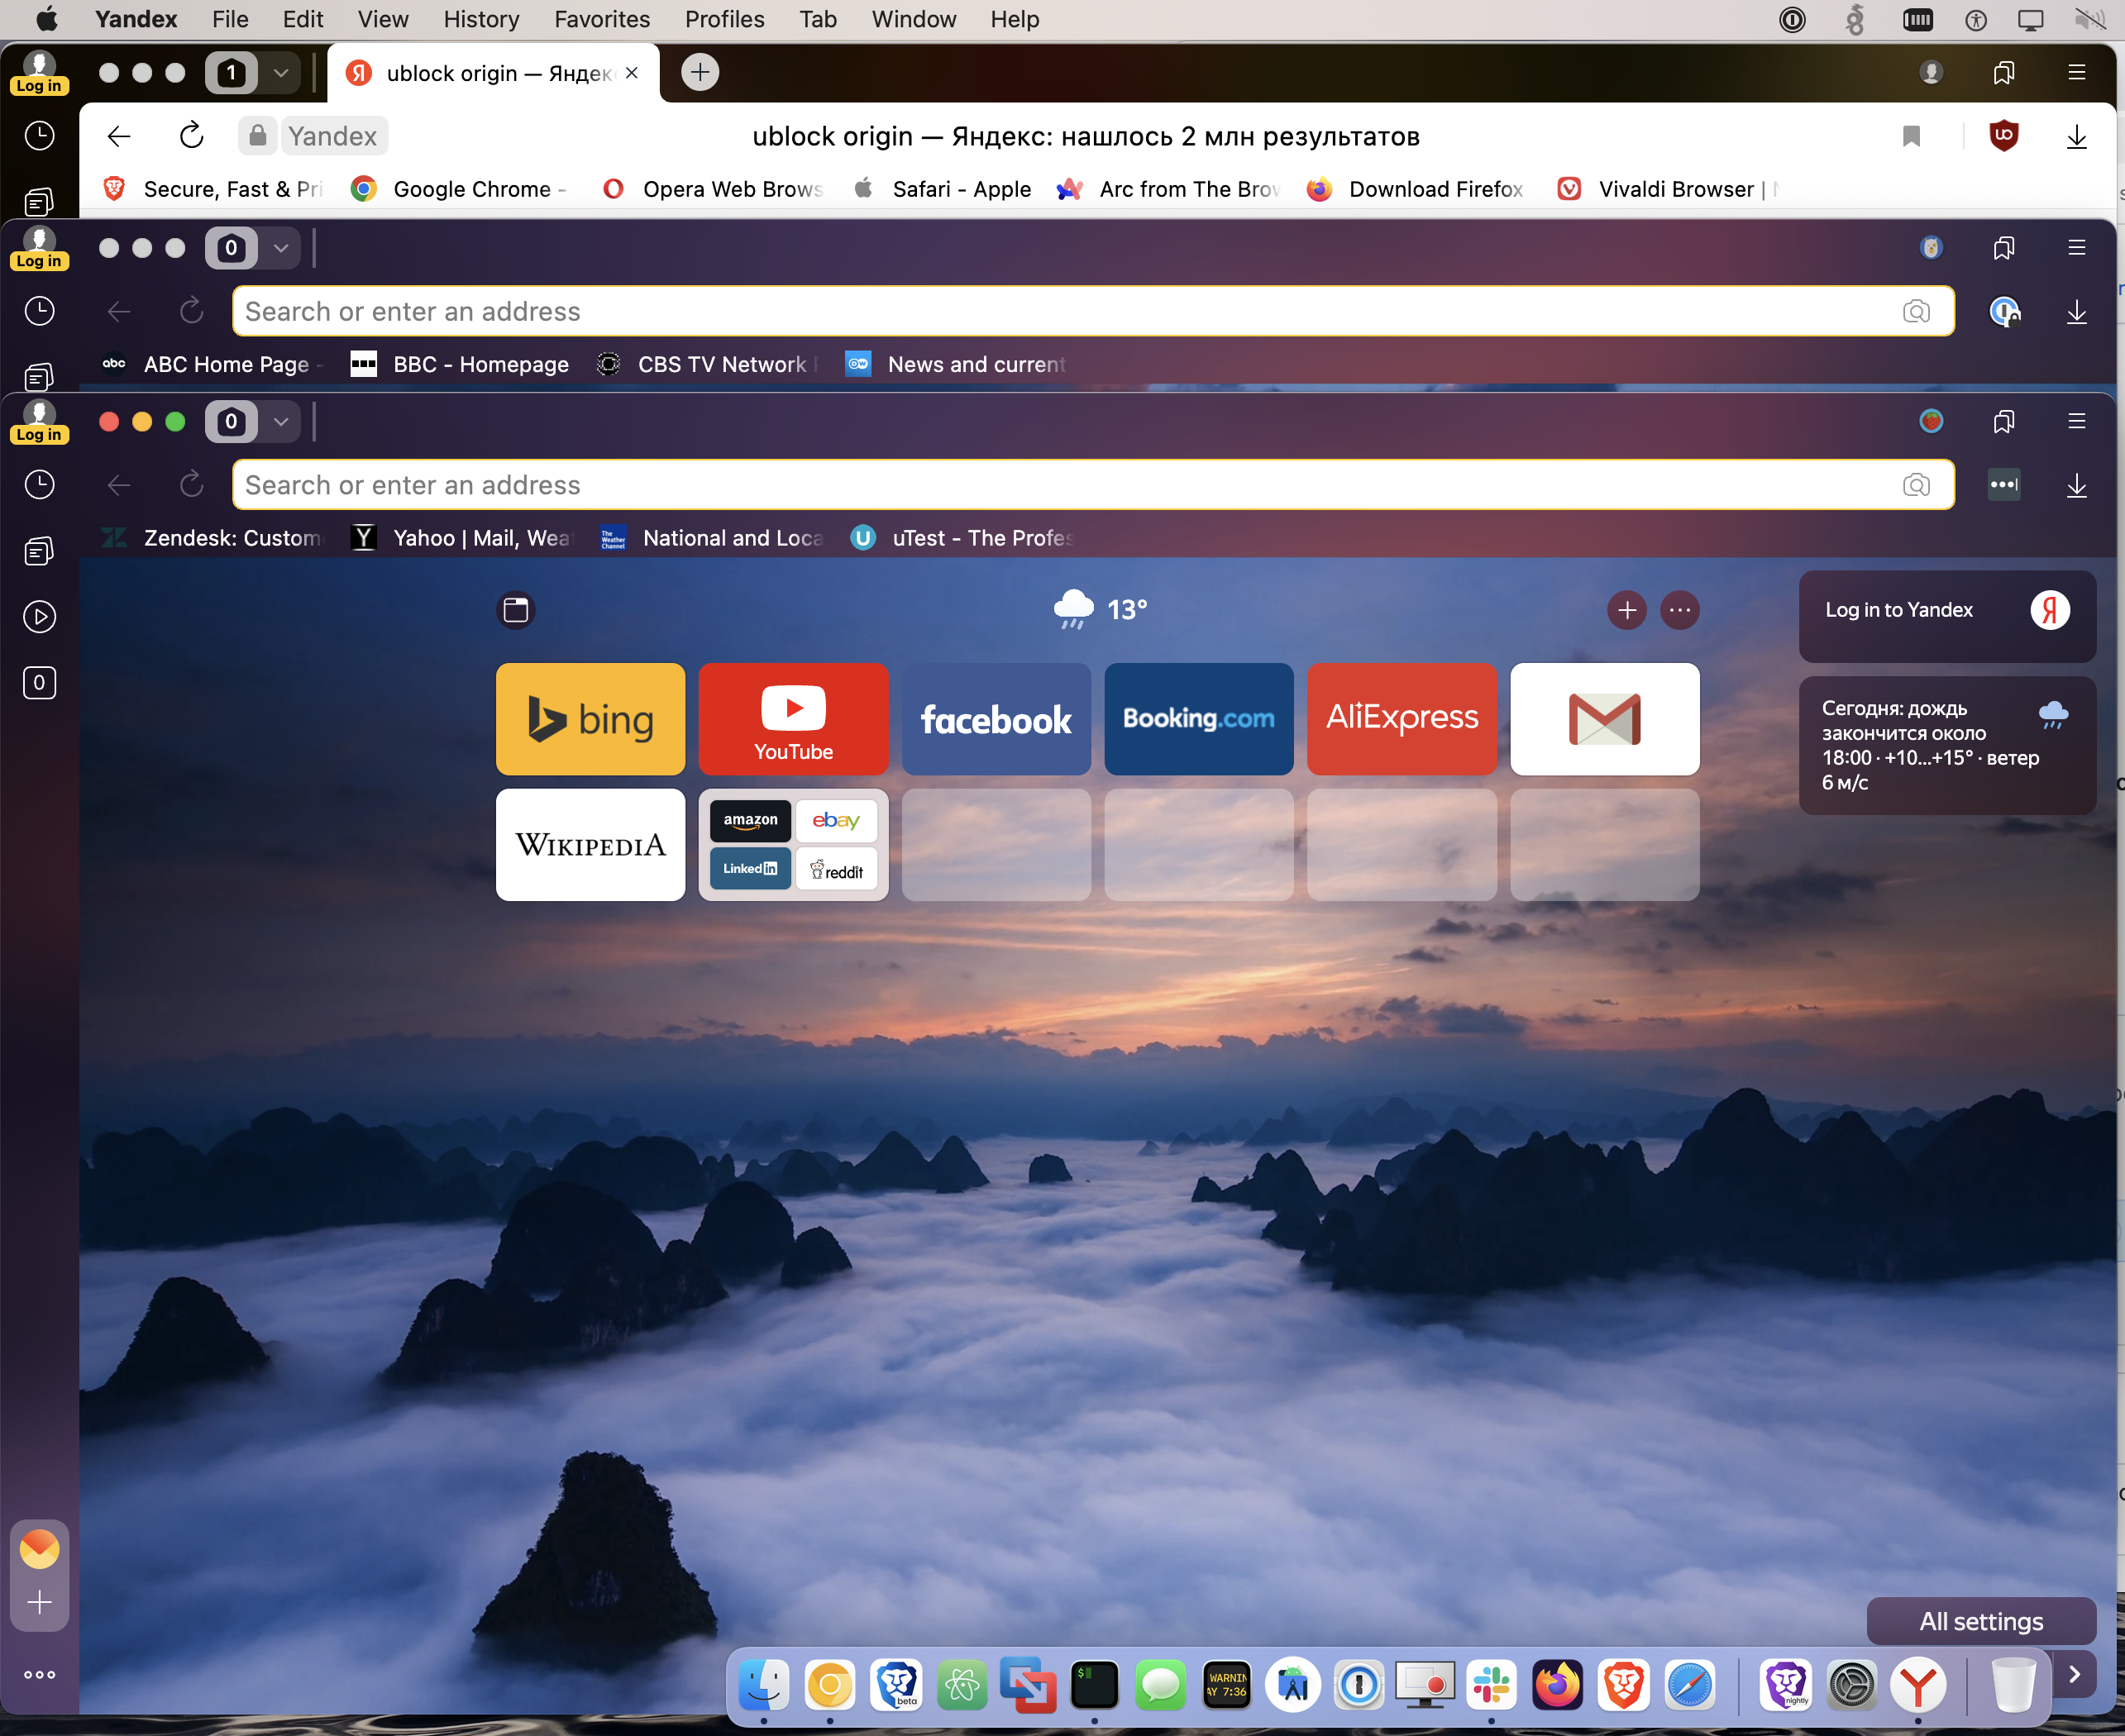2125x1736 pixels.
Task: Open BBC Homepage bookmark in middle window
Action: [x=460, y=364]
